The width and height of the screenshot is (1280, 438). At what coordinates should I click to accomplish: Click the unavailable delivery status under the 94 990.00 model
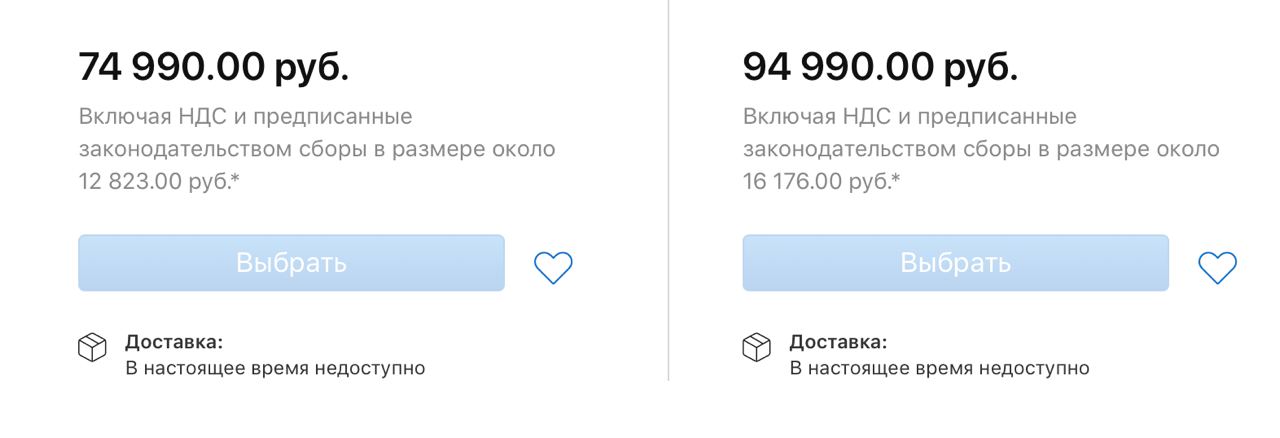[939, 368]
